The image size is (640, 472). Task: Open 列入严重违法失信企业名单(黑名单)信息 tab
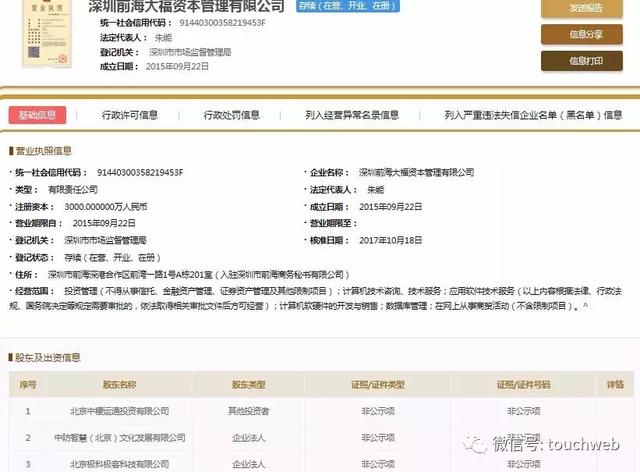[x=533, y=115]
